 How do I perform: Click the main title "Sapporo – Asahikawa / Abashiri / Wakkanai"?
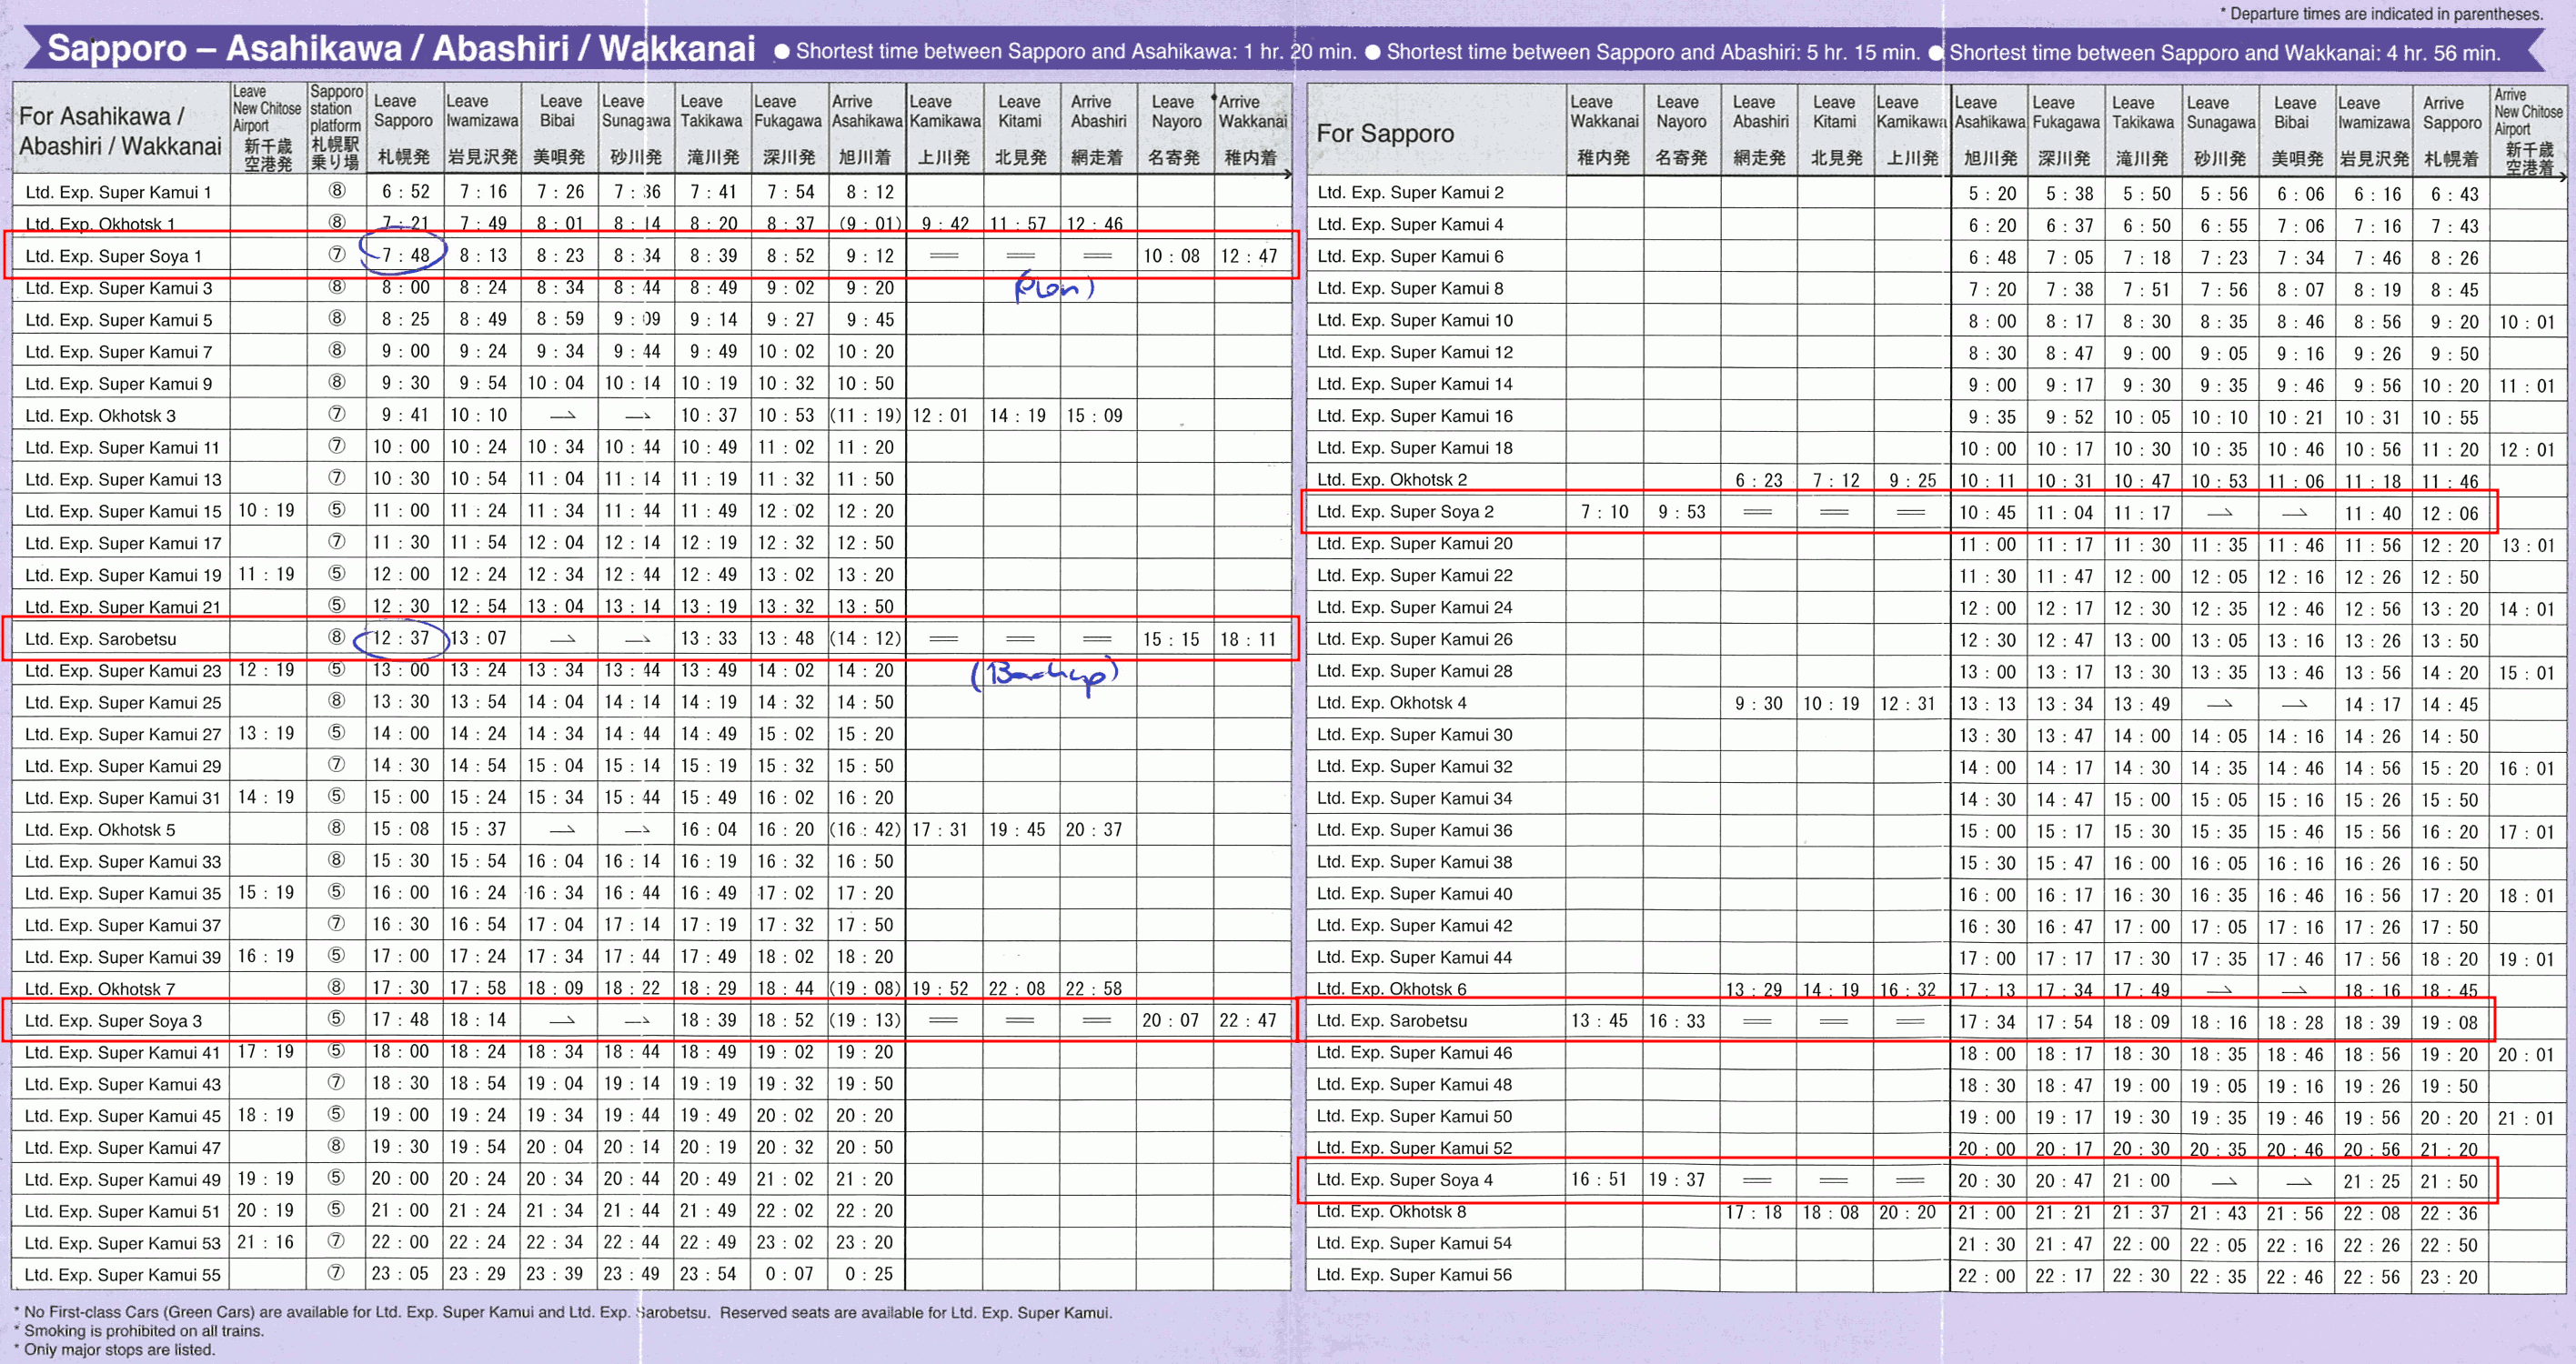pyautogui.click(x=402, y=48)
